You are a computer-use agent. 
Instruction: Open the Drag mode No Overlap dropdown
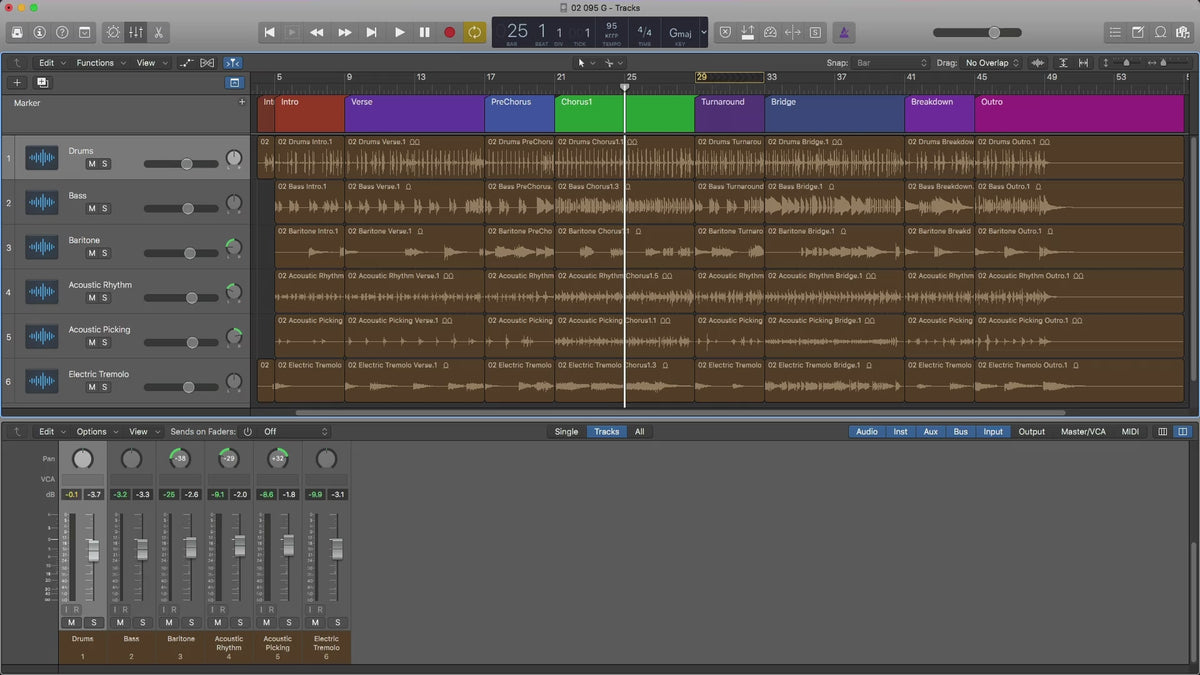tap(992, 63)
